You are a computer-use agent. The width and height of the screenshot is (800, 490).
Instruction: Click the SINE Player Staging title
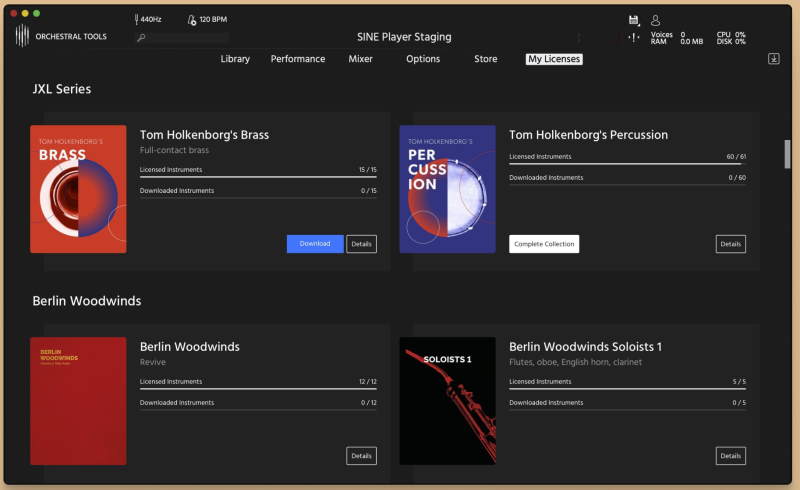404,37
